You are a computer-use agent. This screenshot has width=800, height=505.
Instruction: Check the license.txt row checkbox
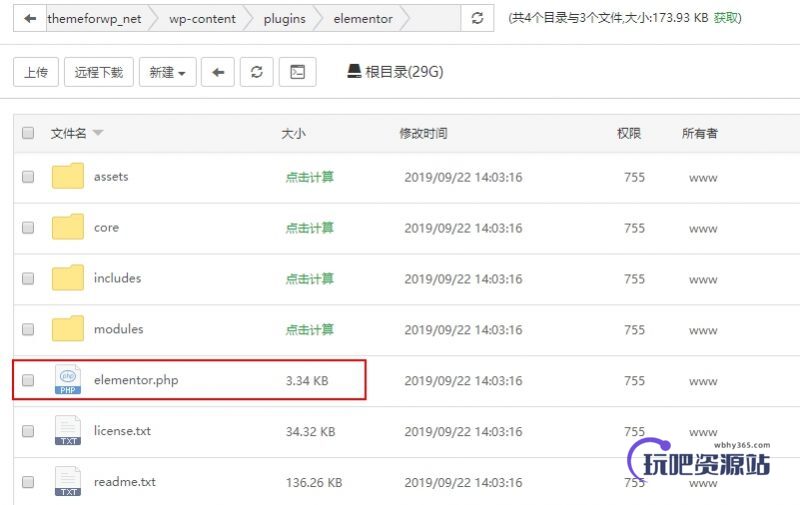tap(28, 431)
